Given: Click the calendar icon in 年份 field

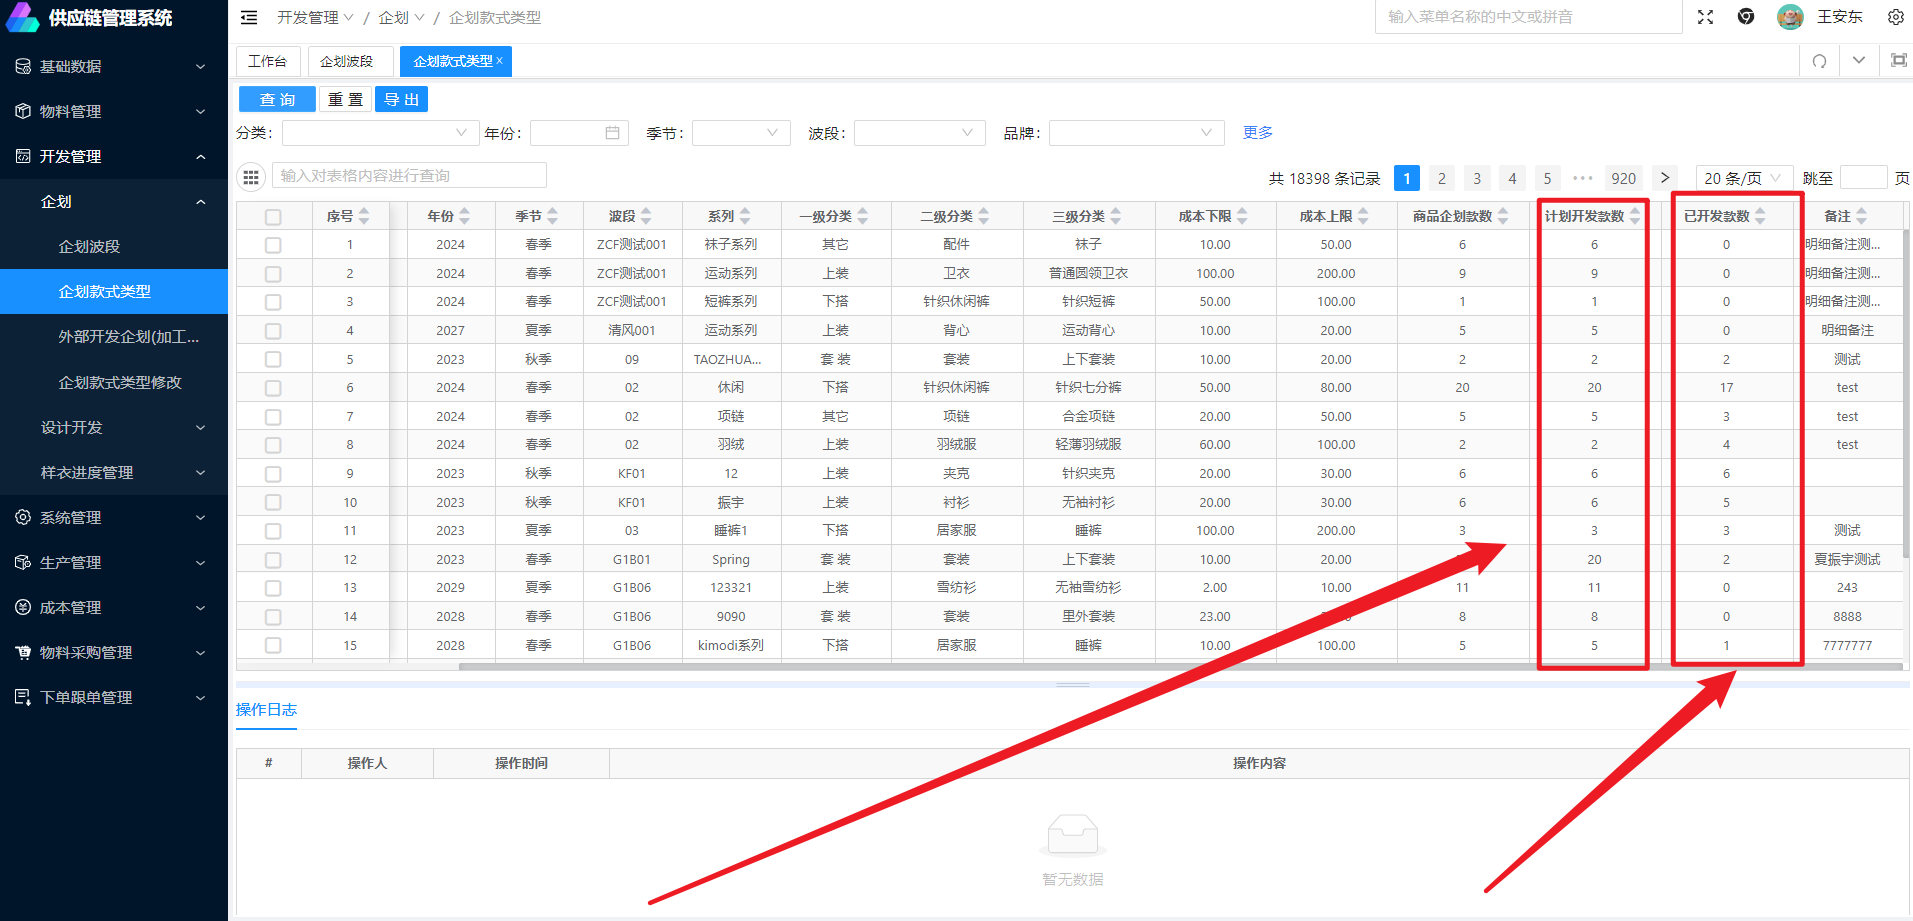Looking at the screenshot, I should point(612,133).
